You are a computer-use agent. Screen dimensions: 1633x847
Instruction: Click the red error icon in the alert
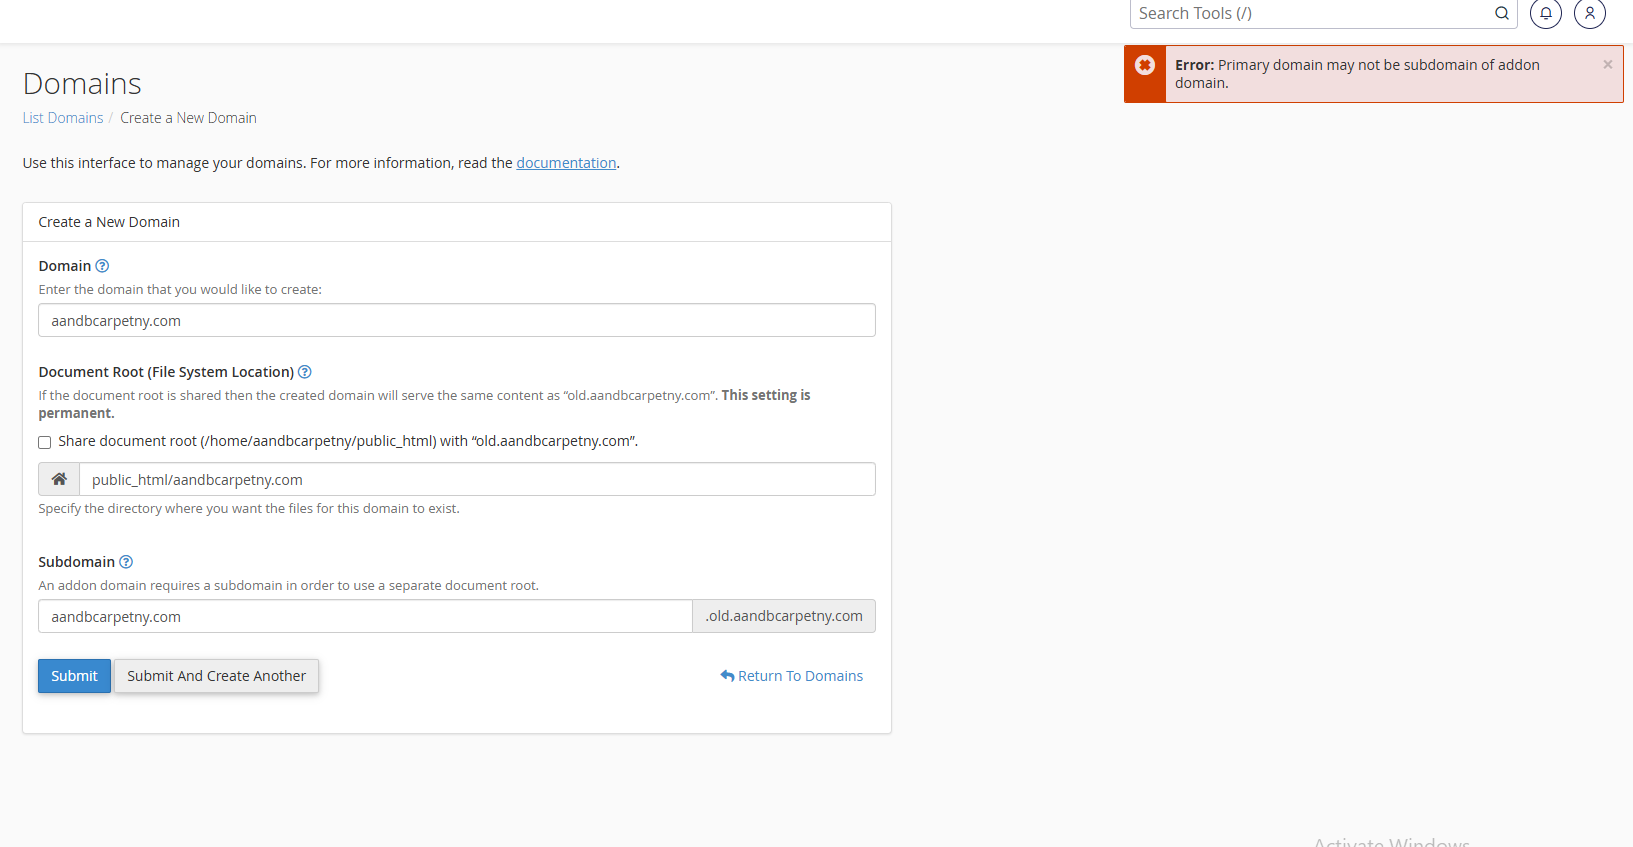pyautogui.click(x=1145, y=65)
